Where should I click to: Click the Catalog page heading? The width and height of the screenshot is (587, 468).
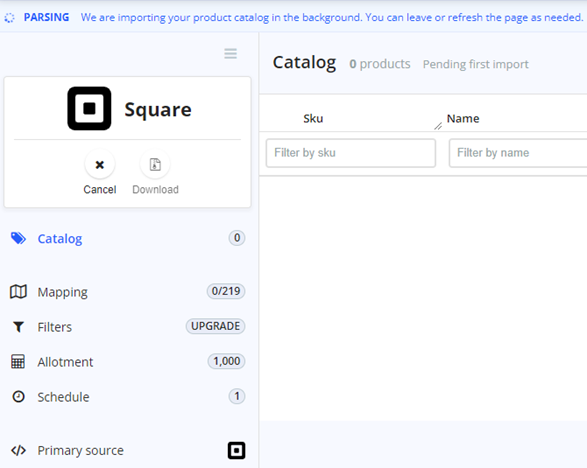click(x=304, y=63)
